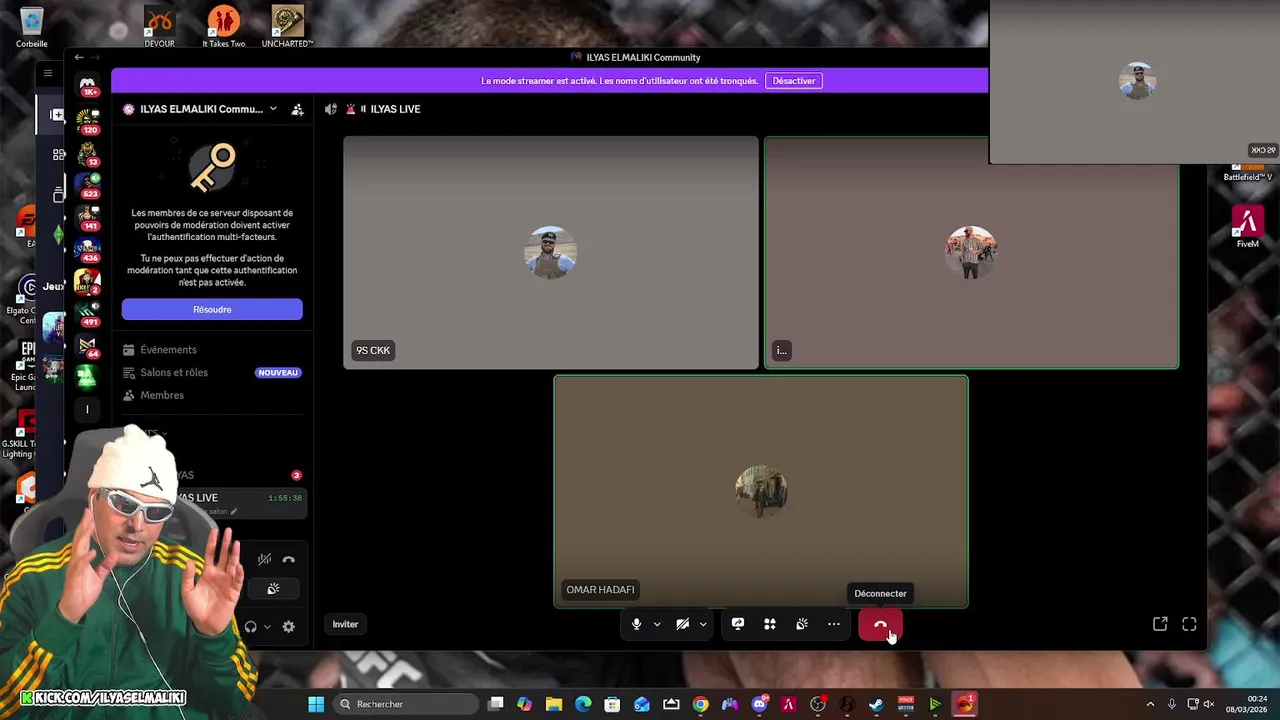
Task: Open soundboard button in voice panel
Action: [x=273, y=589]
